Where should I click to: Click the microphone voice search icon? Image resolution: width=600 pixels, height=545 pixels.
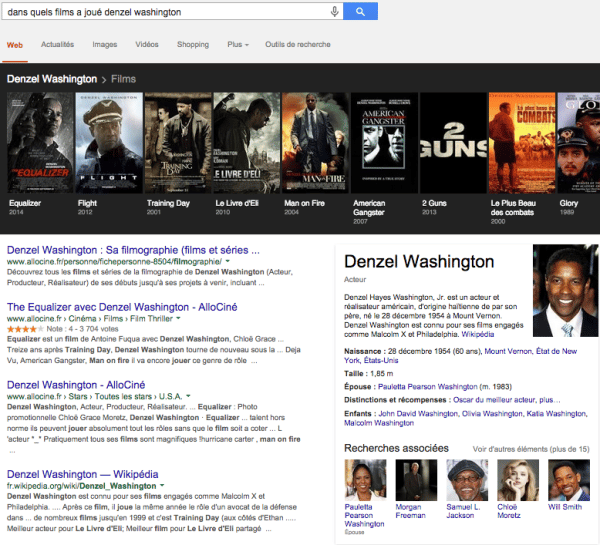[x=334, y=11]
